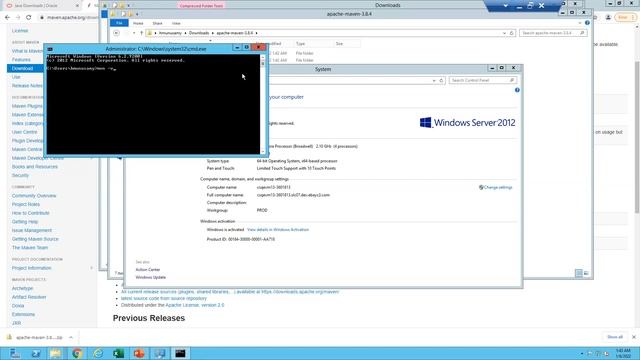Expand the Explorer ribbon chevron
Viewport: 640px width, 360px height.
click(x=580, y=23)
